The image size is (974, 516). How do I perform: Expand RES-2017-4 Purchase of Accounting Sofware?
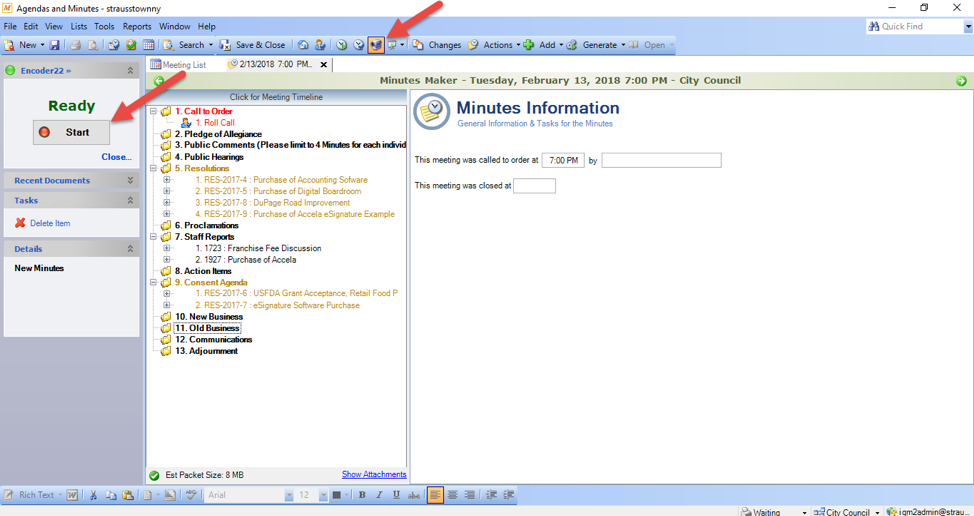tap(166, 179)
